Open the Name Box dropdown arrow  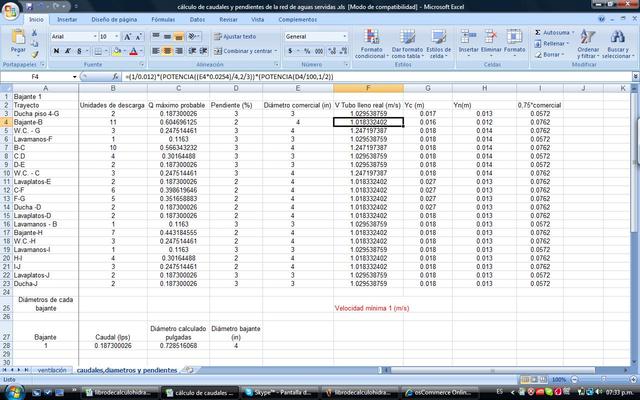click(74, 77)
